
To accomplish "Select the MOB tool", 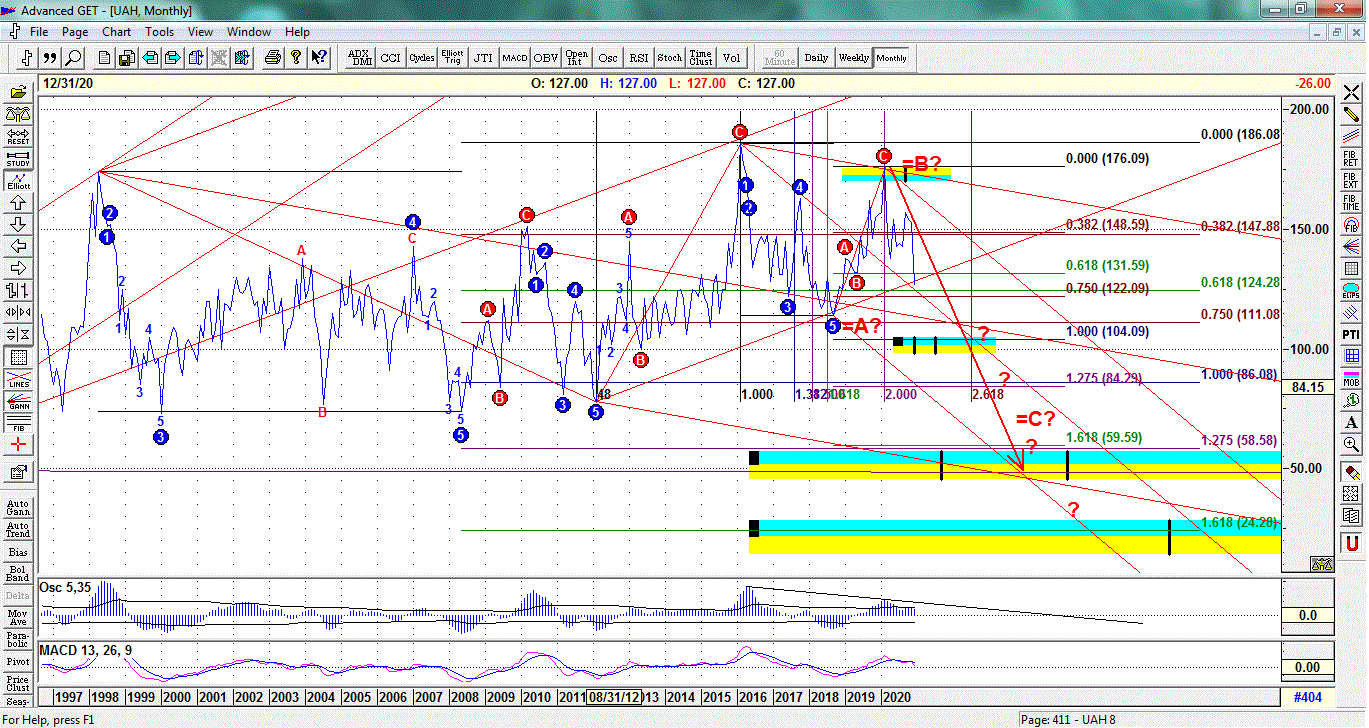I will (1351, 379).
